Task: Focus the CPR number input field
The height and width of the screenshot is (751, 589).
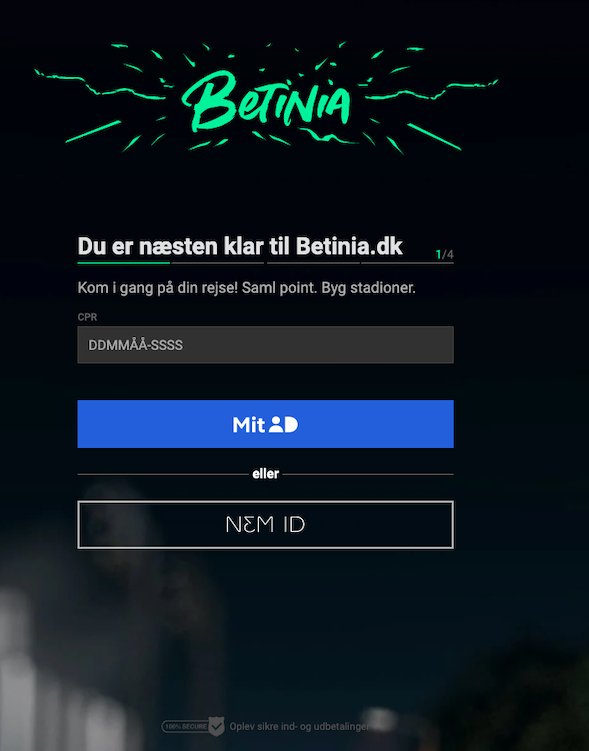Action: pyautogui.click(x=265, y=345)
